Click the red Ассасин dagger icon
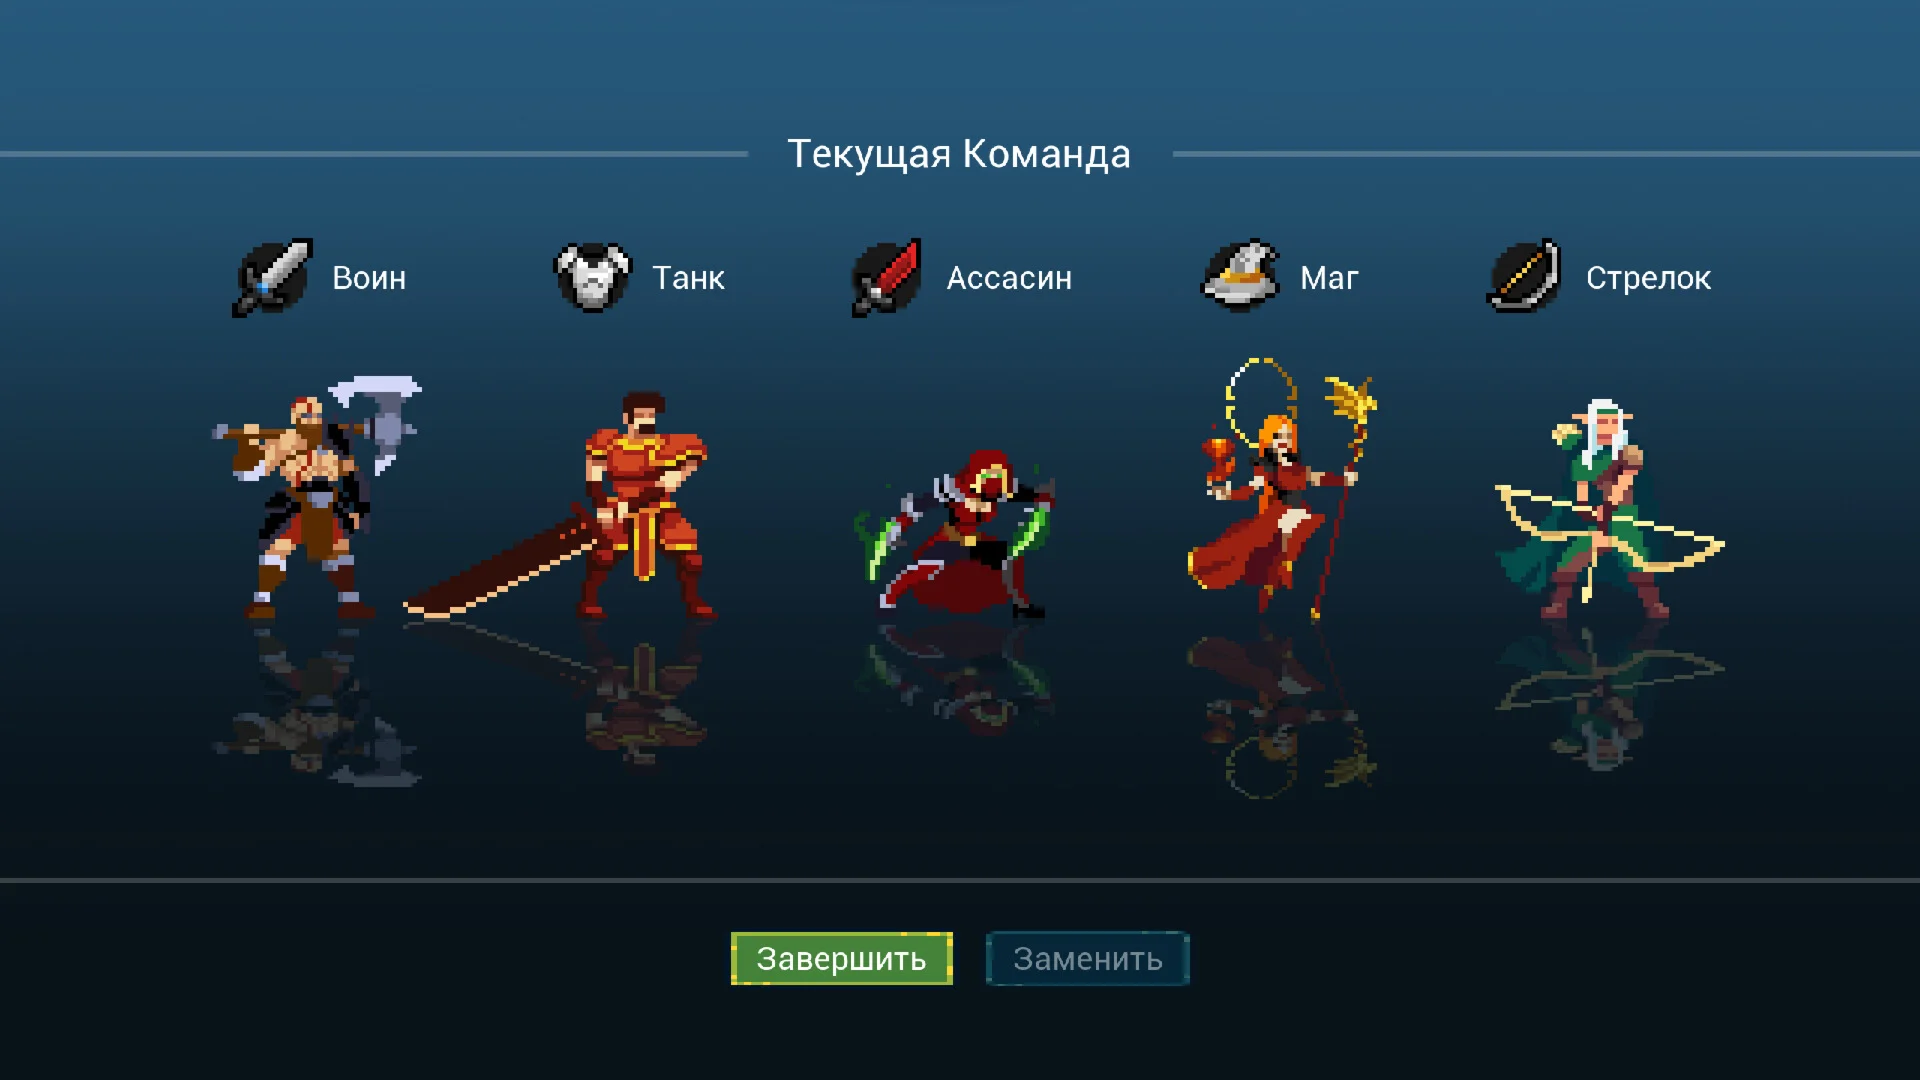Image resolution: width=1920 pixels, height=1080 pixels. click(886, 278)
